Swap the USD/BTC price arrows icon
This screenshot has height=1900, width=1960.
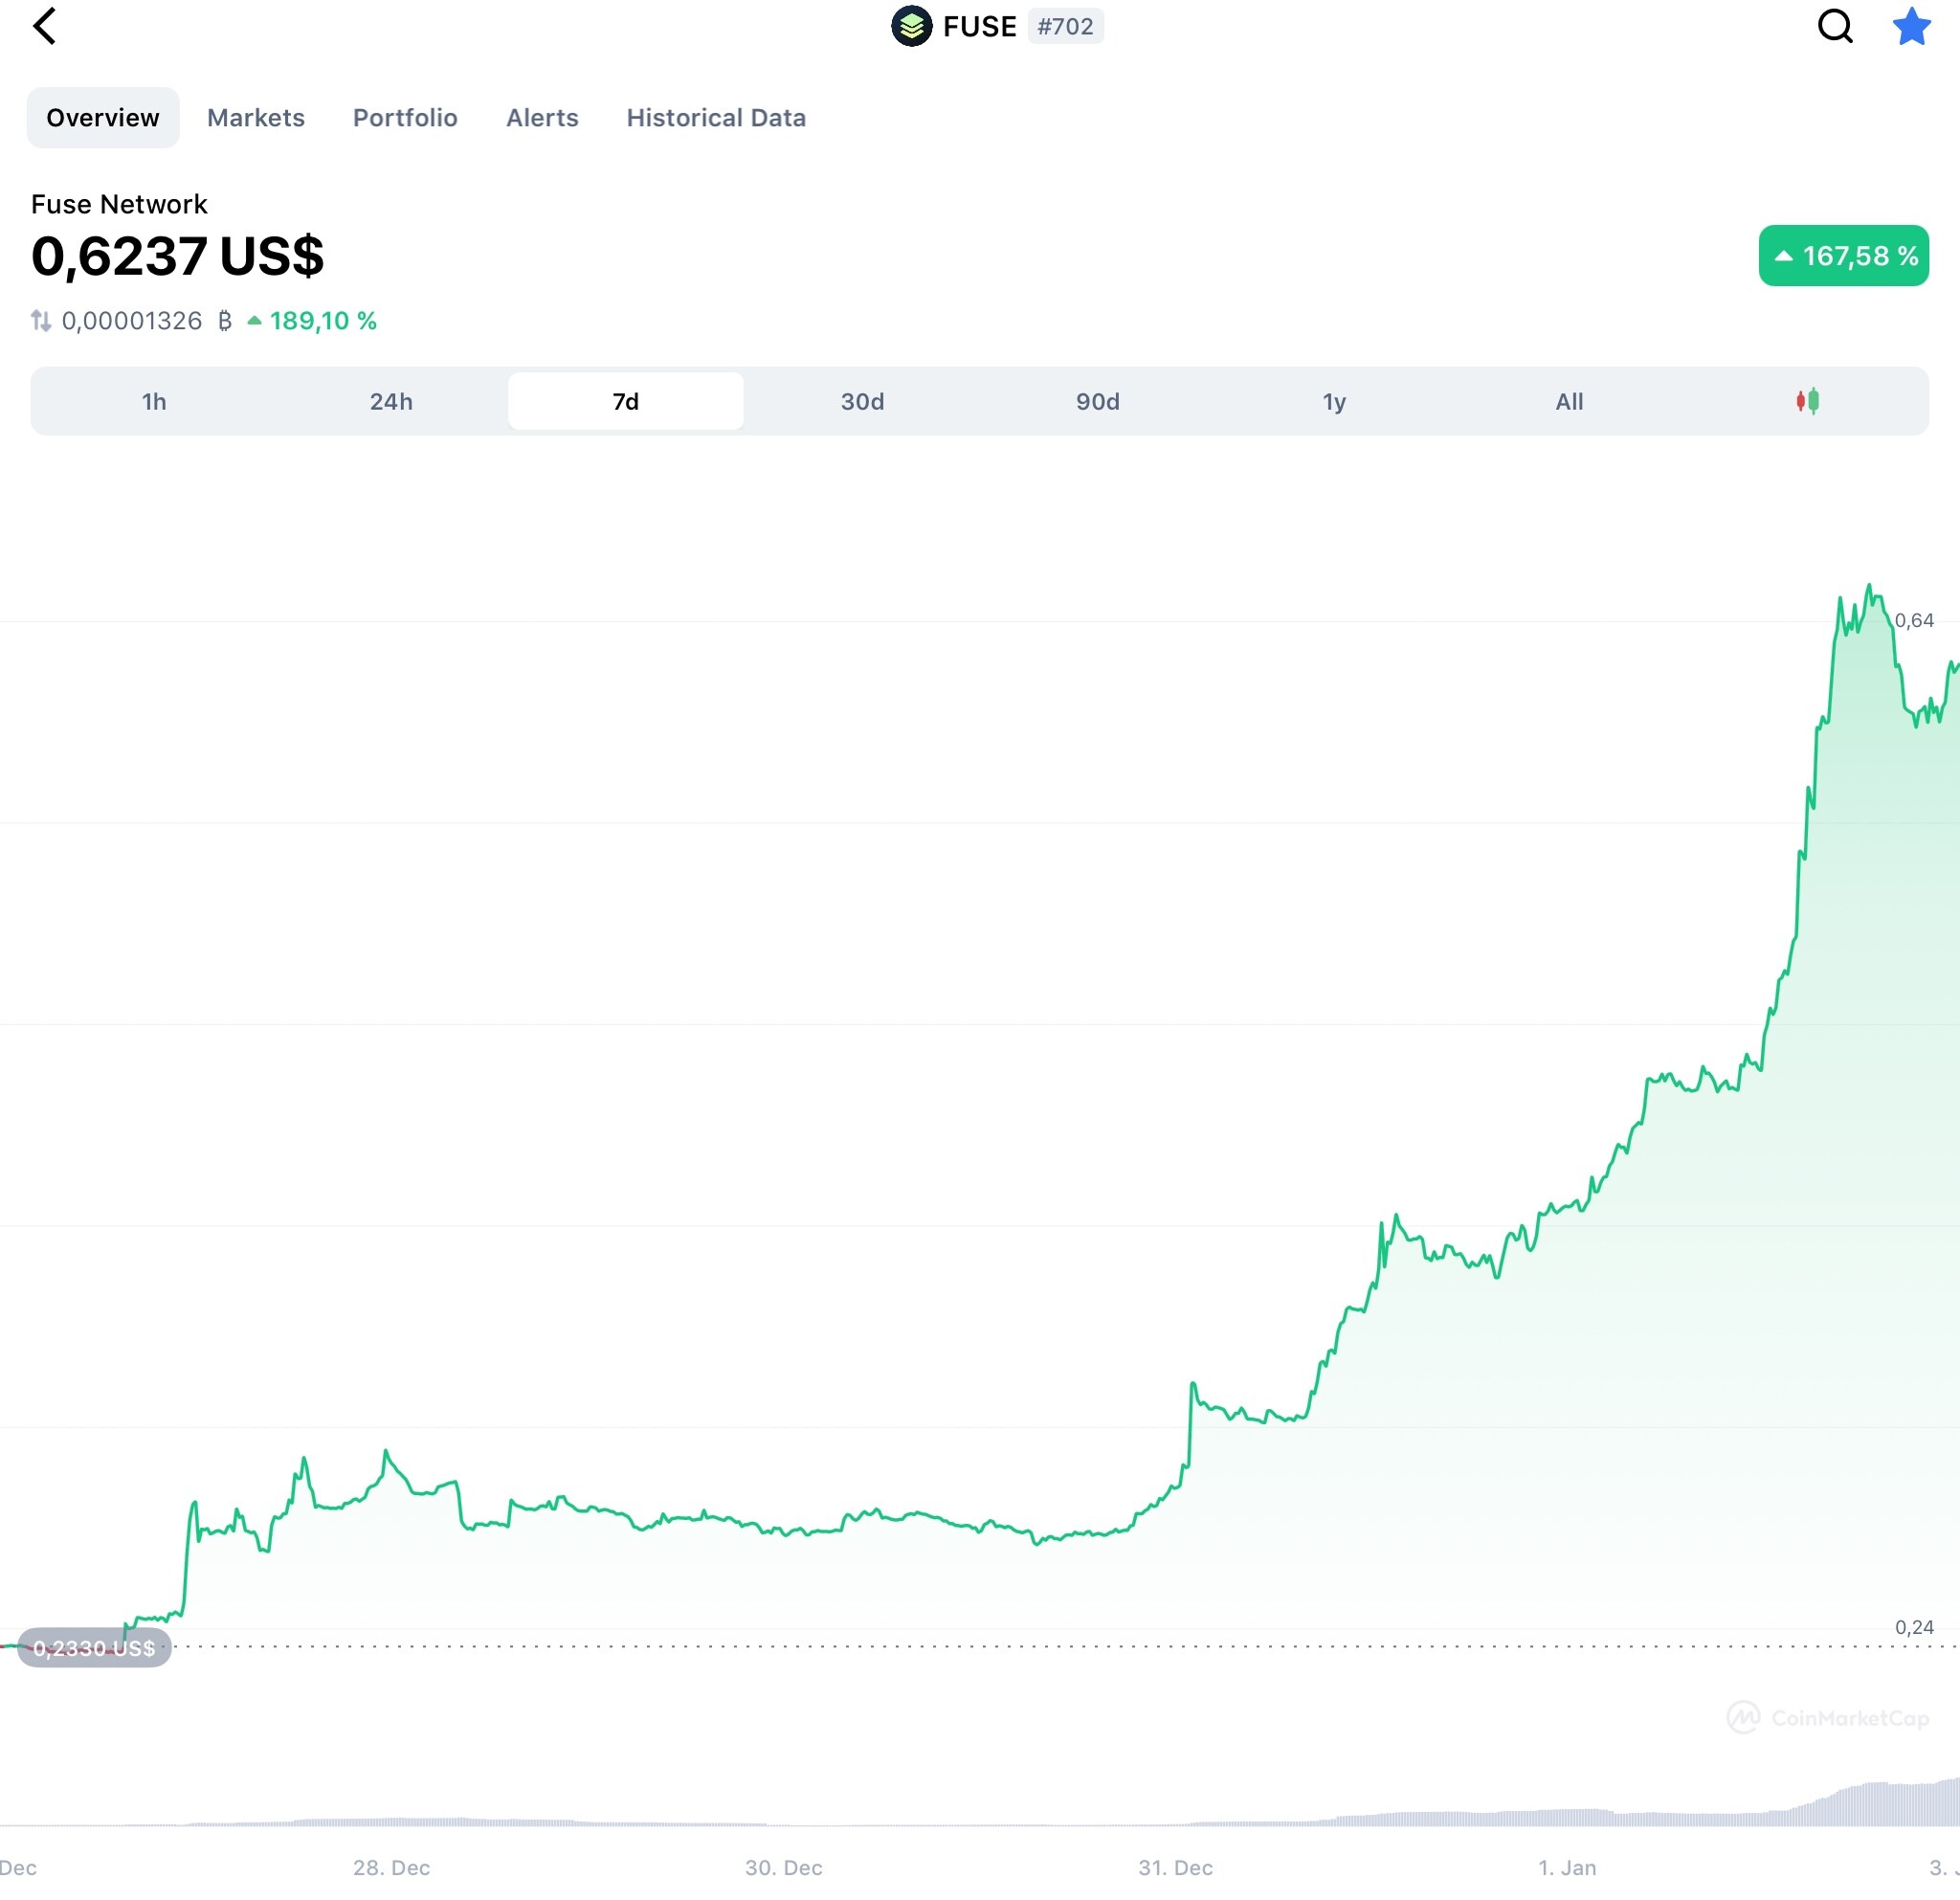(x=41, y=321)
